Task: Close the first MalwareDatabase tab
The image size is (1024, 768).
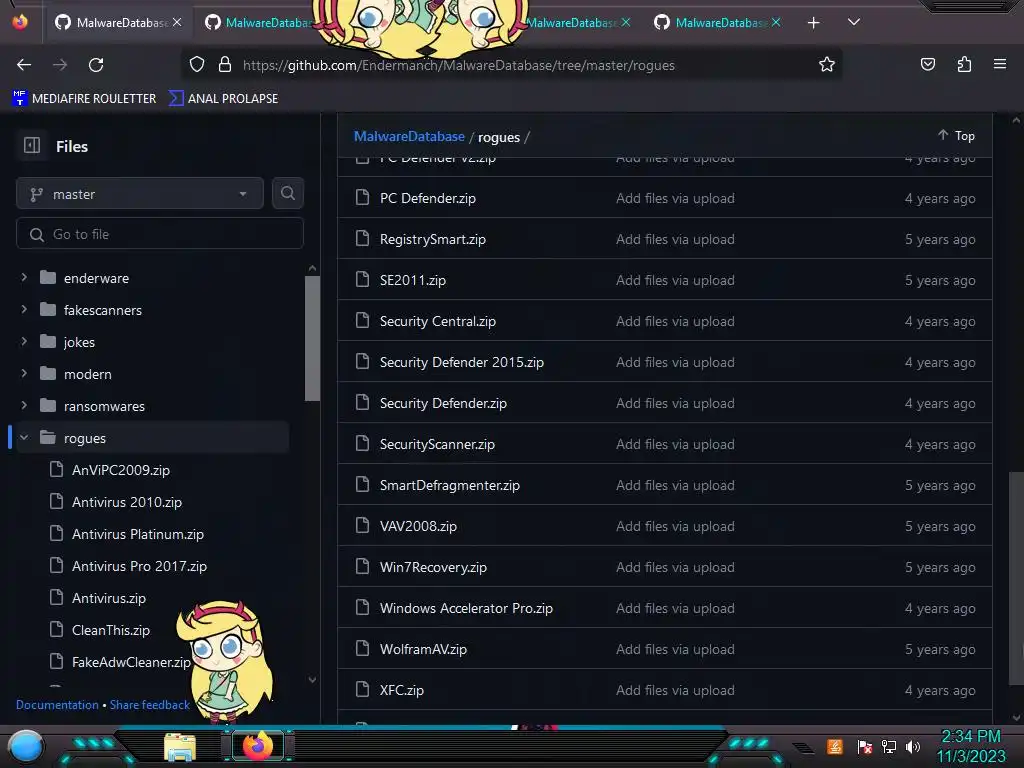Action: [x=177, y=22]
